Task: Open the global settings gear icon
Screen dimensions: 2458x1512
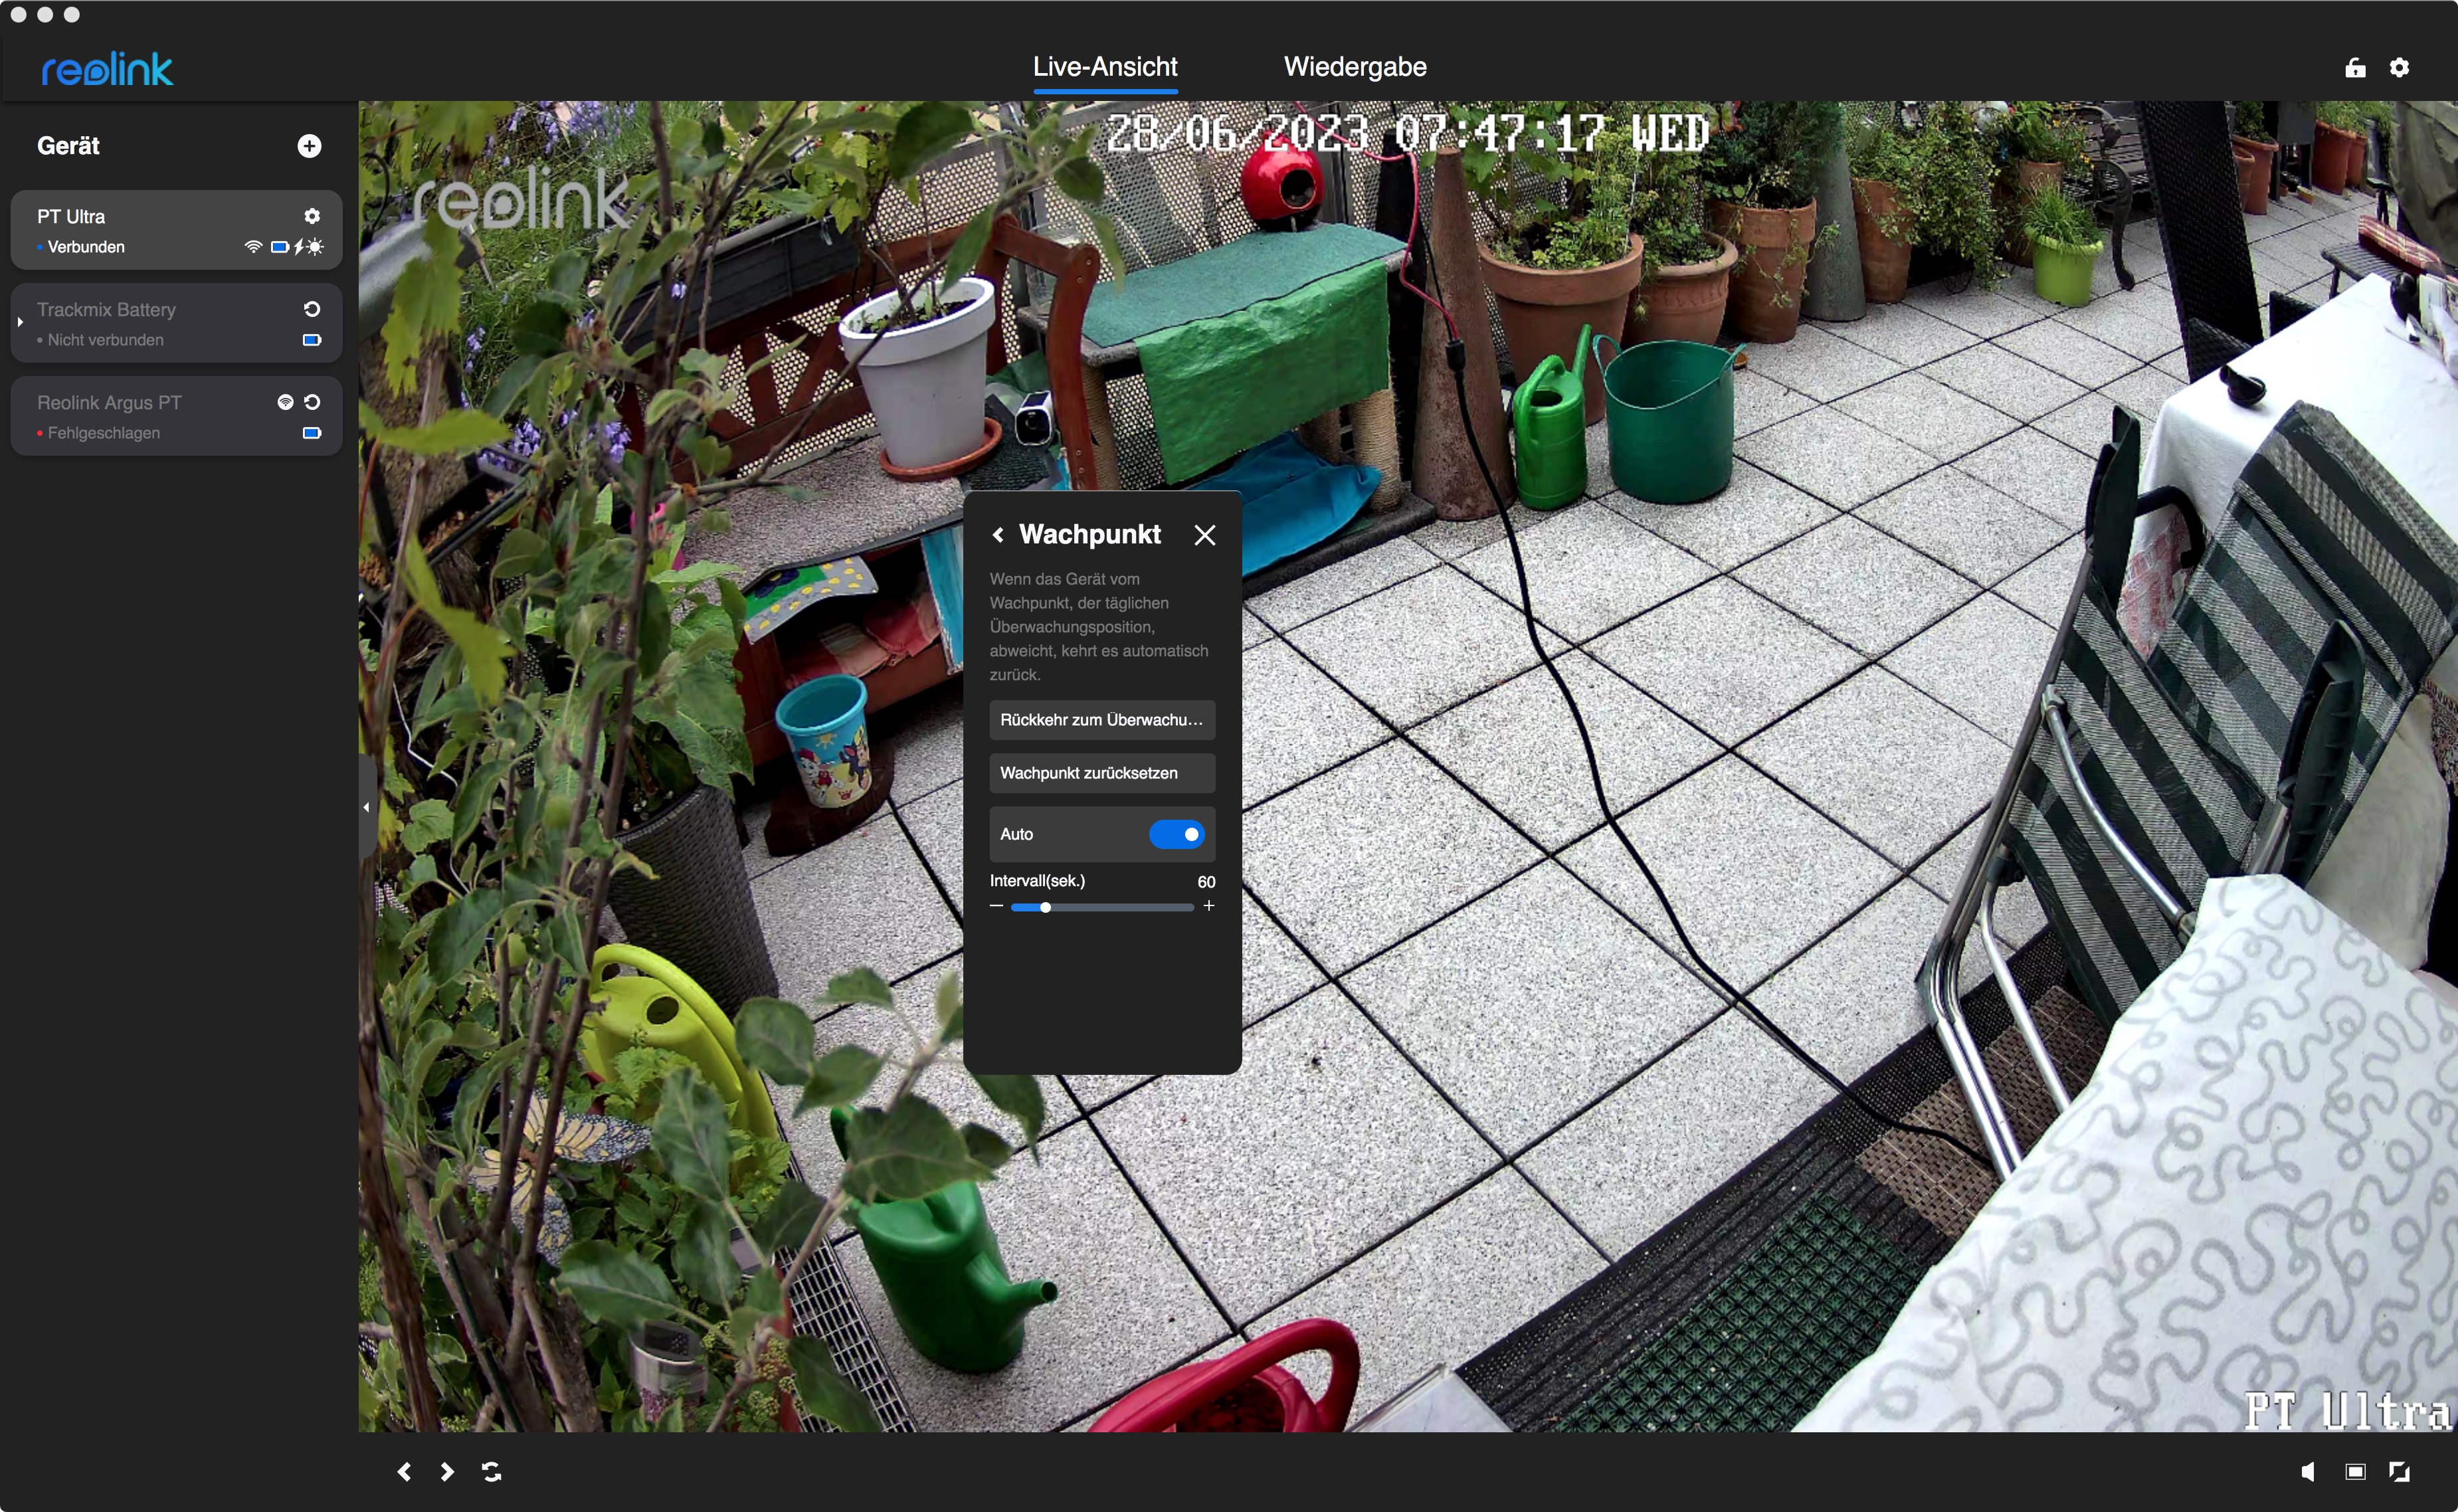Action: point(2399,67)
